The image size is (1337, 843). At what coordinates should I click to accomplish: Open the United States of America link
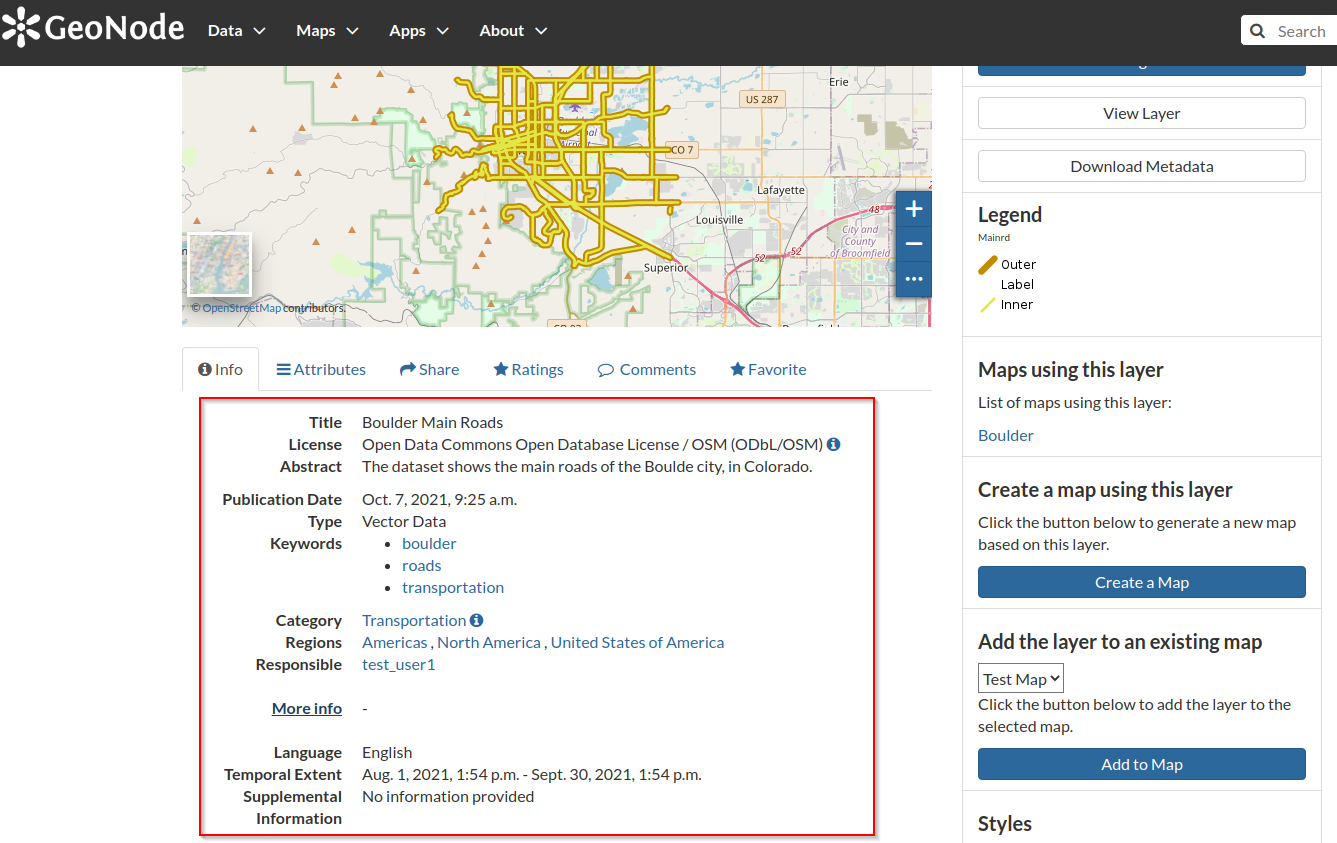pyautogui.click(x=637, y=642)
